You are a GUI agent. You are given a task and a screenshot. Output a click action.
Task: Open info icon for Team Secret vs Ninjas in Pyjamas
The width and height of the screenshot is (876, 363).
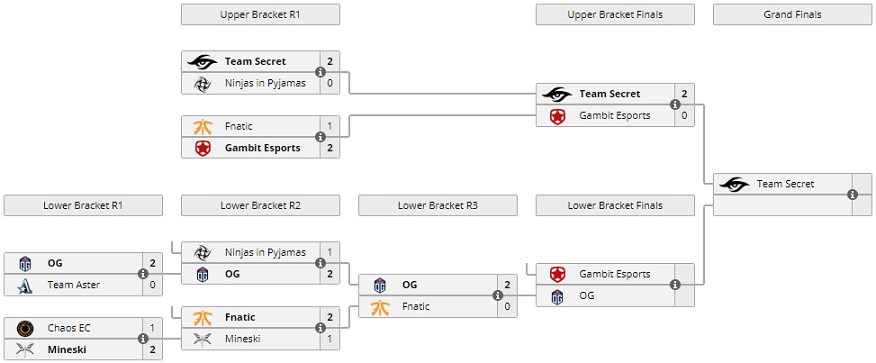320,72
